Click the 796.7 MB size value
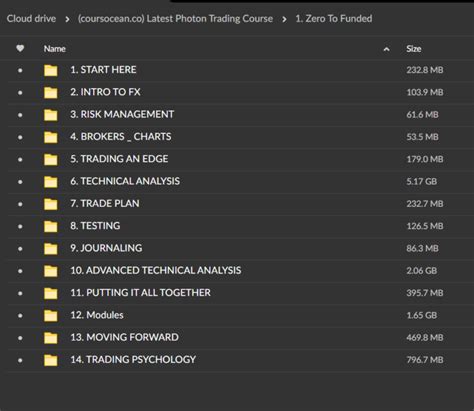The height and width of the screenshot is (411, 474). pos(425,360)
